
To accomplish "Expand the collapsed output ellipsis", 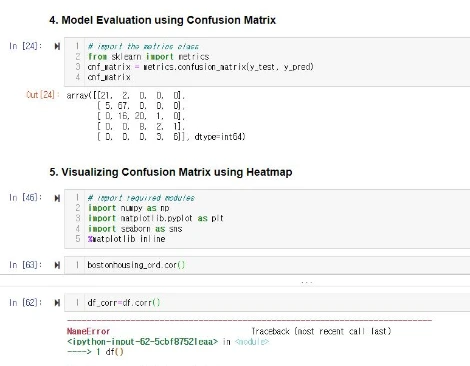I will [x=306, y=282].
